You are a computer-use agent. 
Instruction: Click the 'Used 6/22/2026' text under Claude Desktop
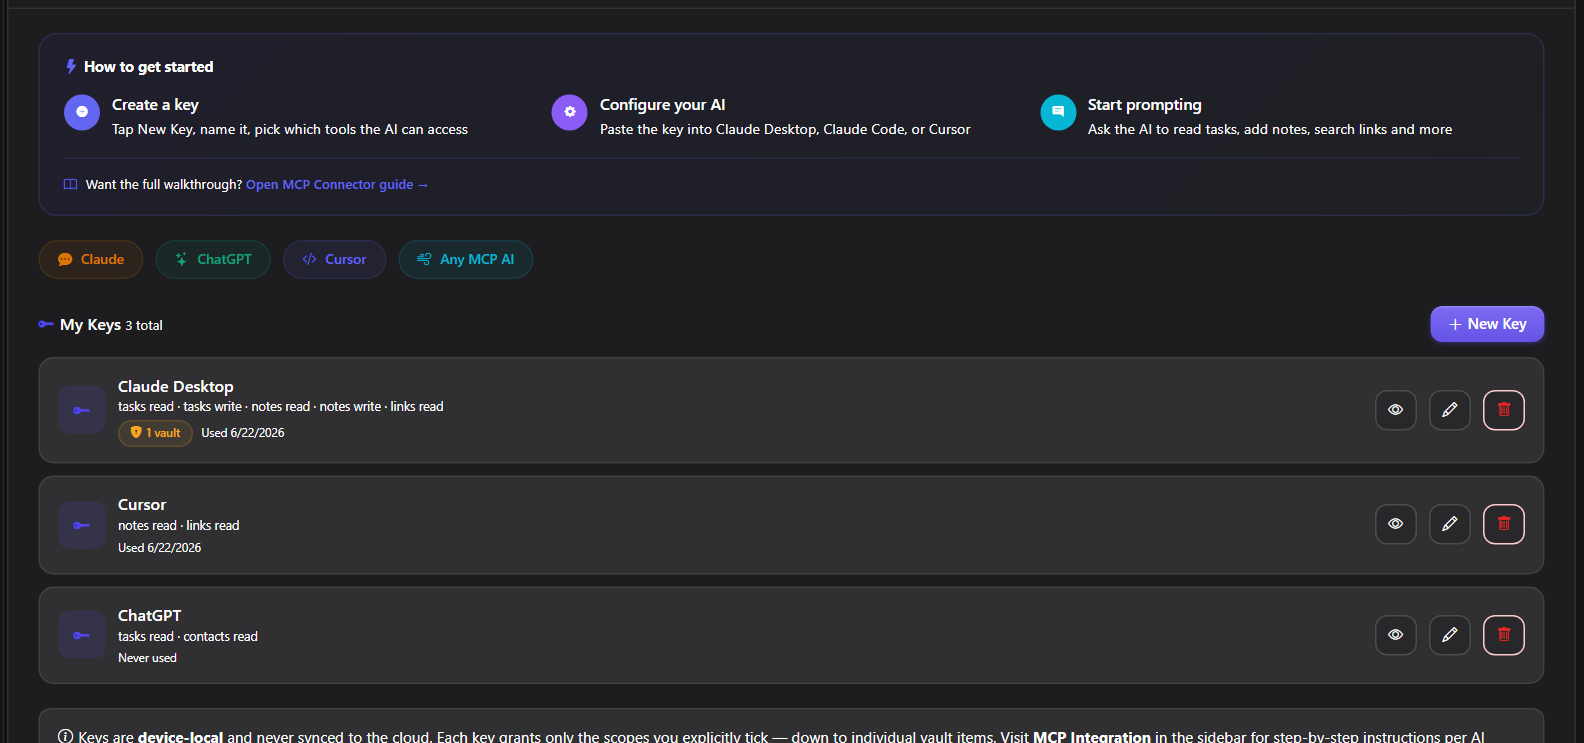pyautogui.click(x=243, y=433)
